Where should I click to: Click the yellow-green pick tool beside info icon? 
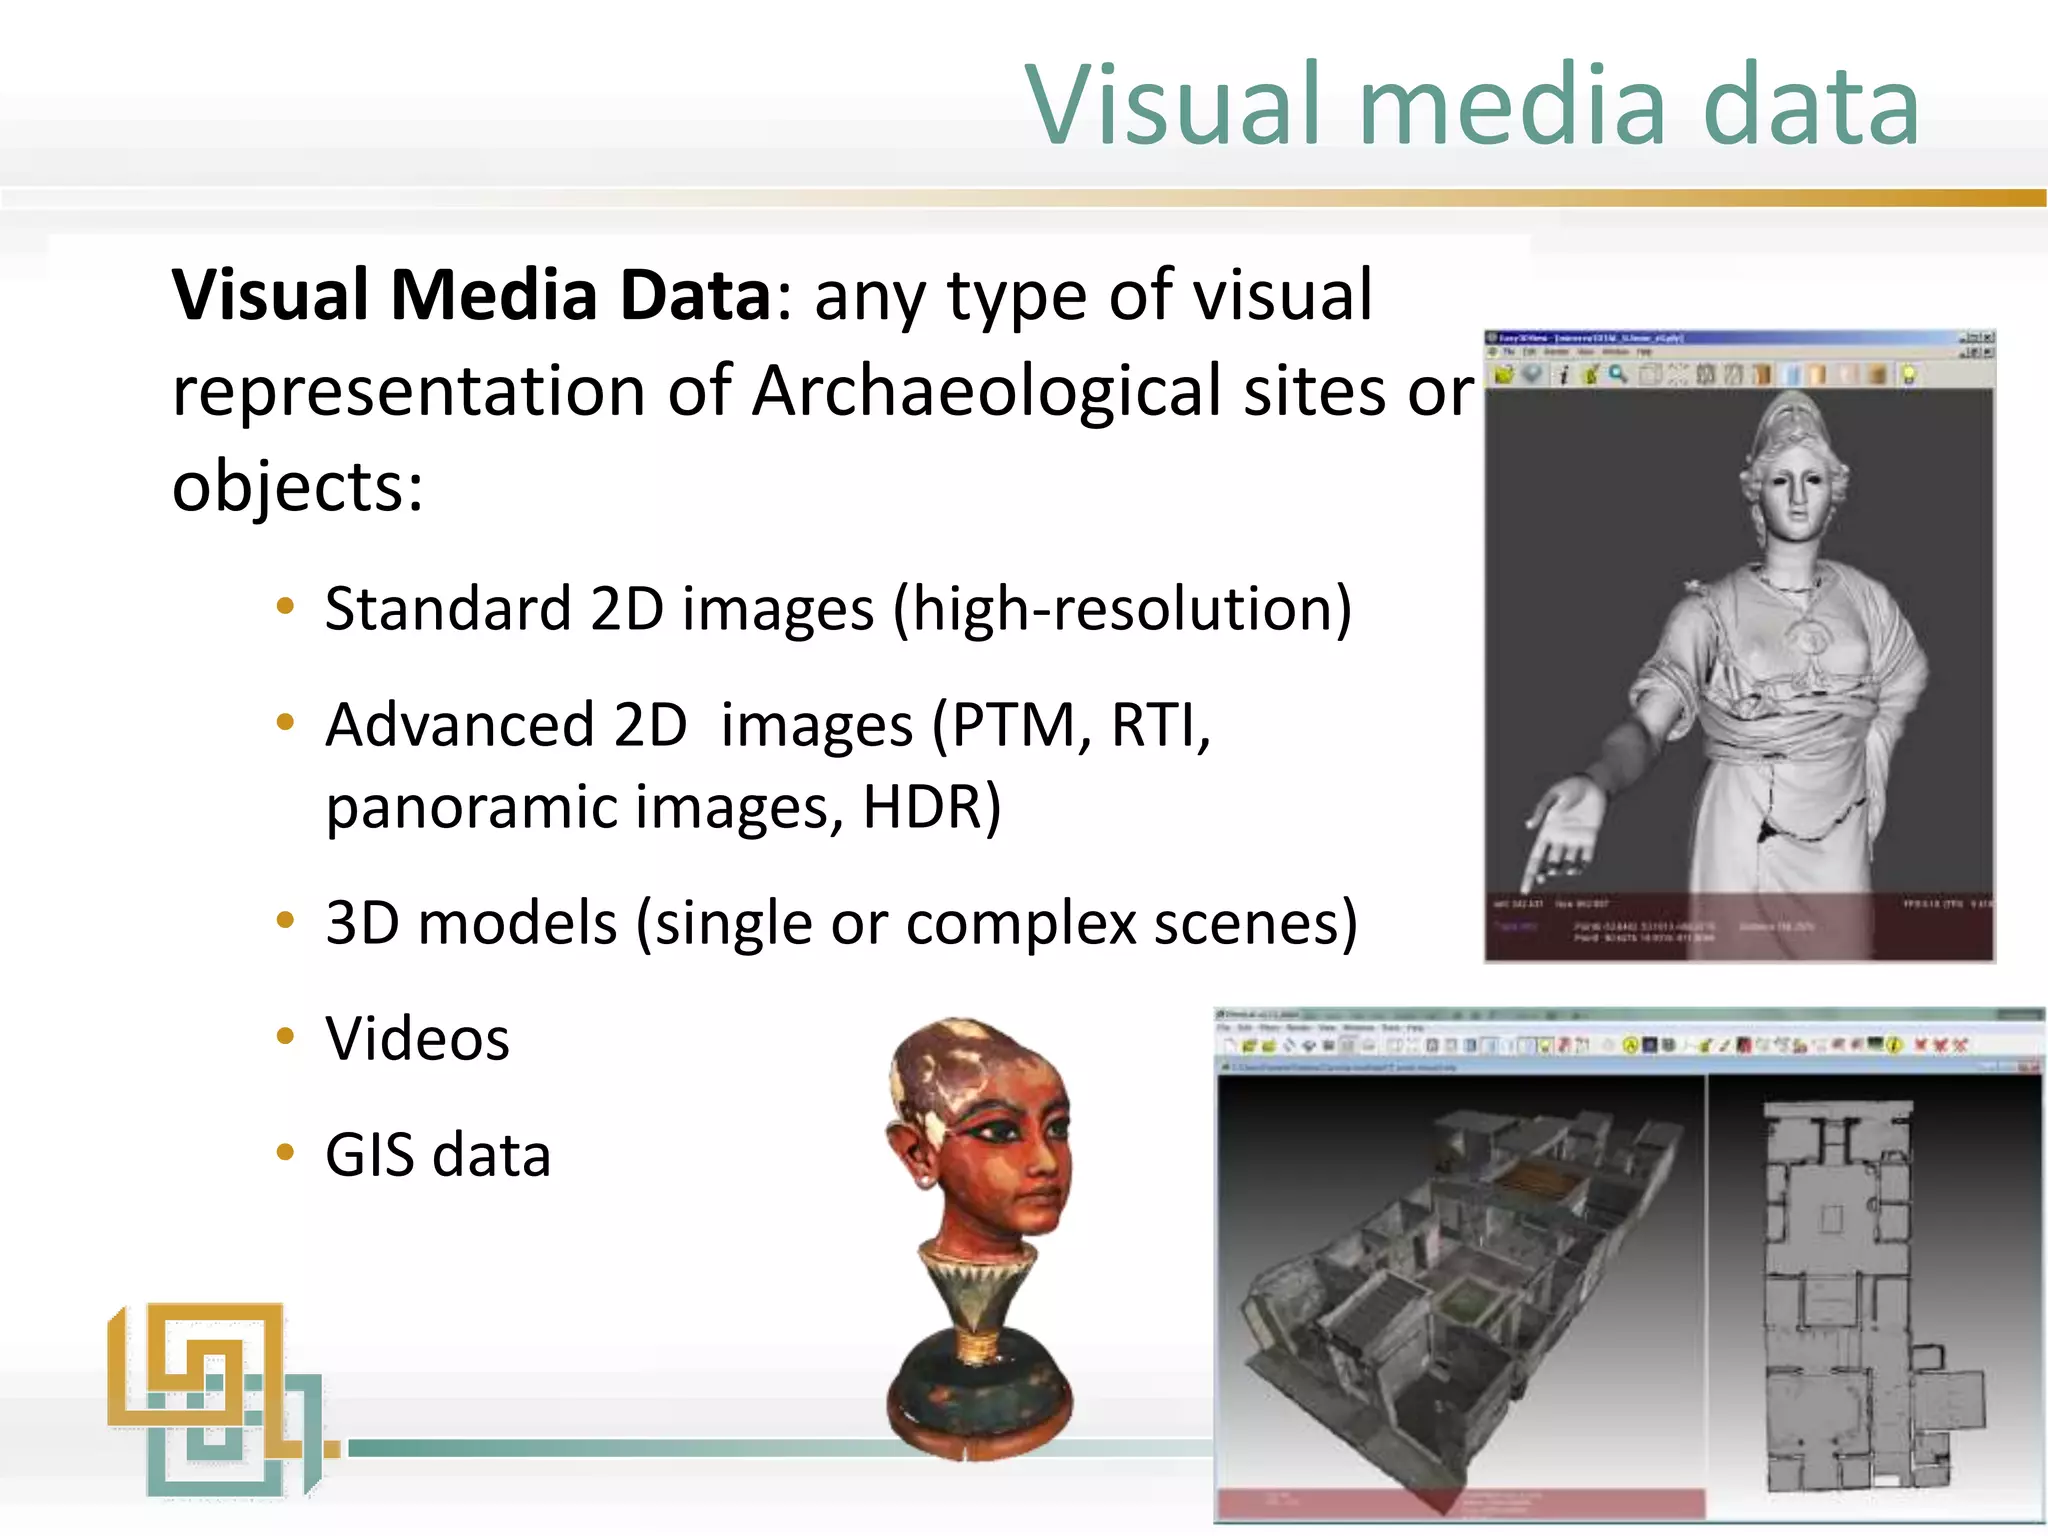pos(1590,374)
